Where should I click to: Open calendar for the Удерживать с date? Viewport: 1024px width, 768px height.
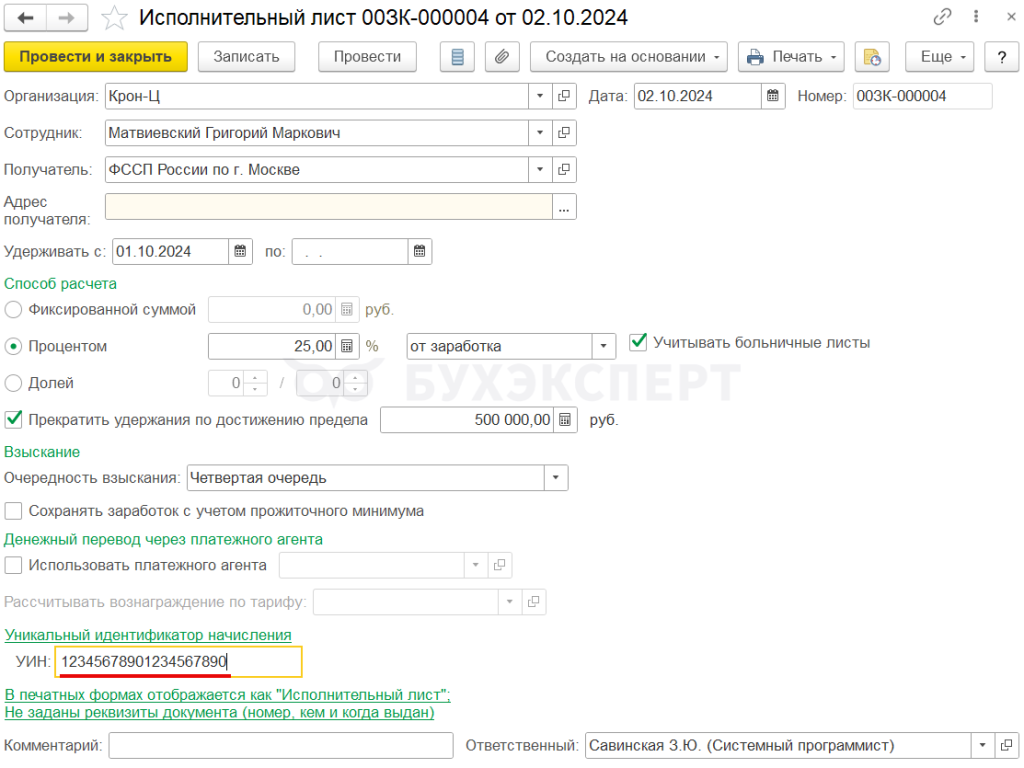(241, 252)
